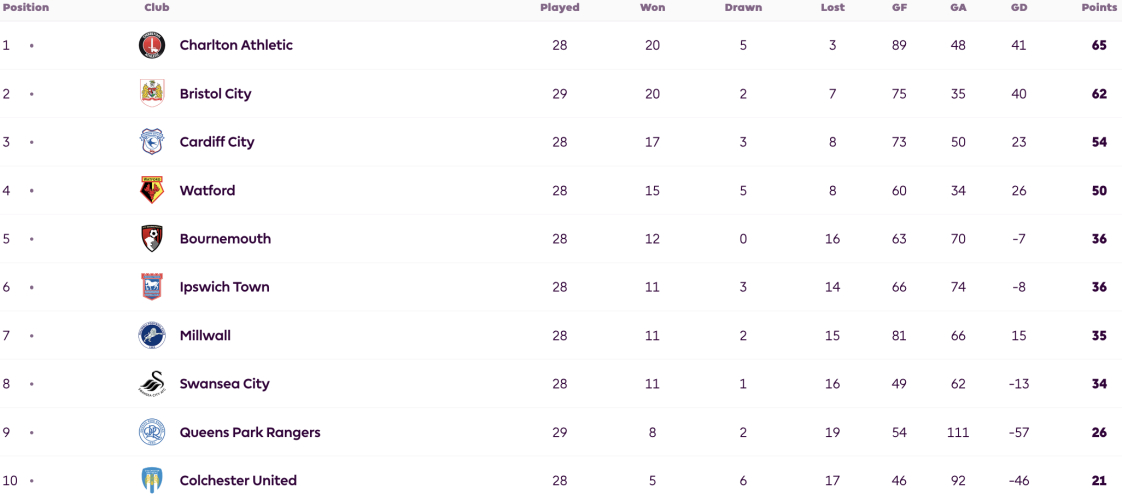The image size is (1122, 500).
Task: Click the Won column header
Action: click(652, 7)
